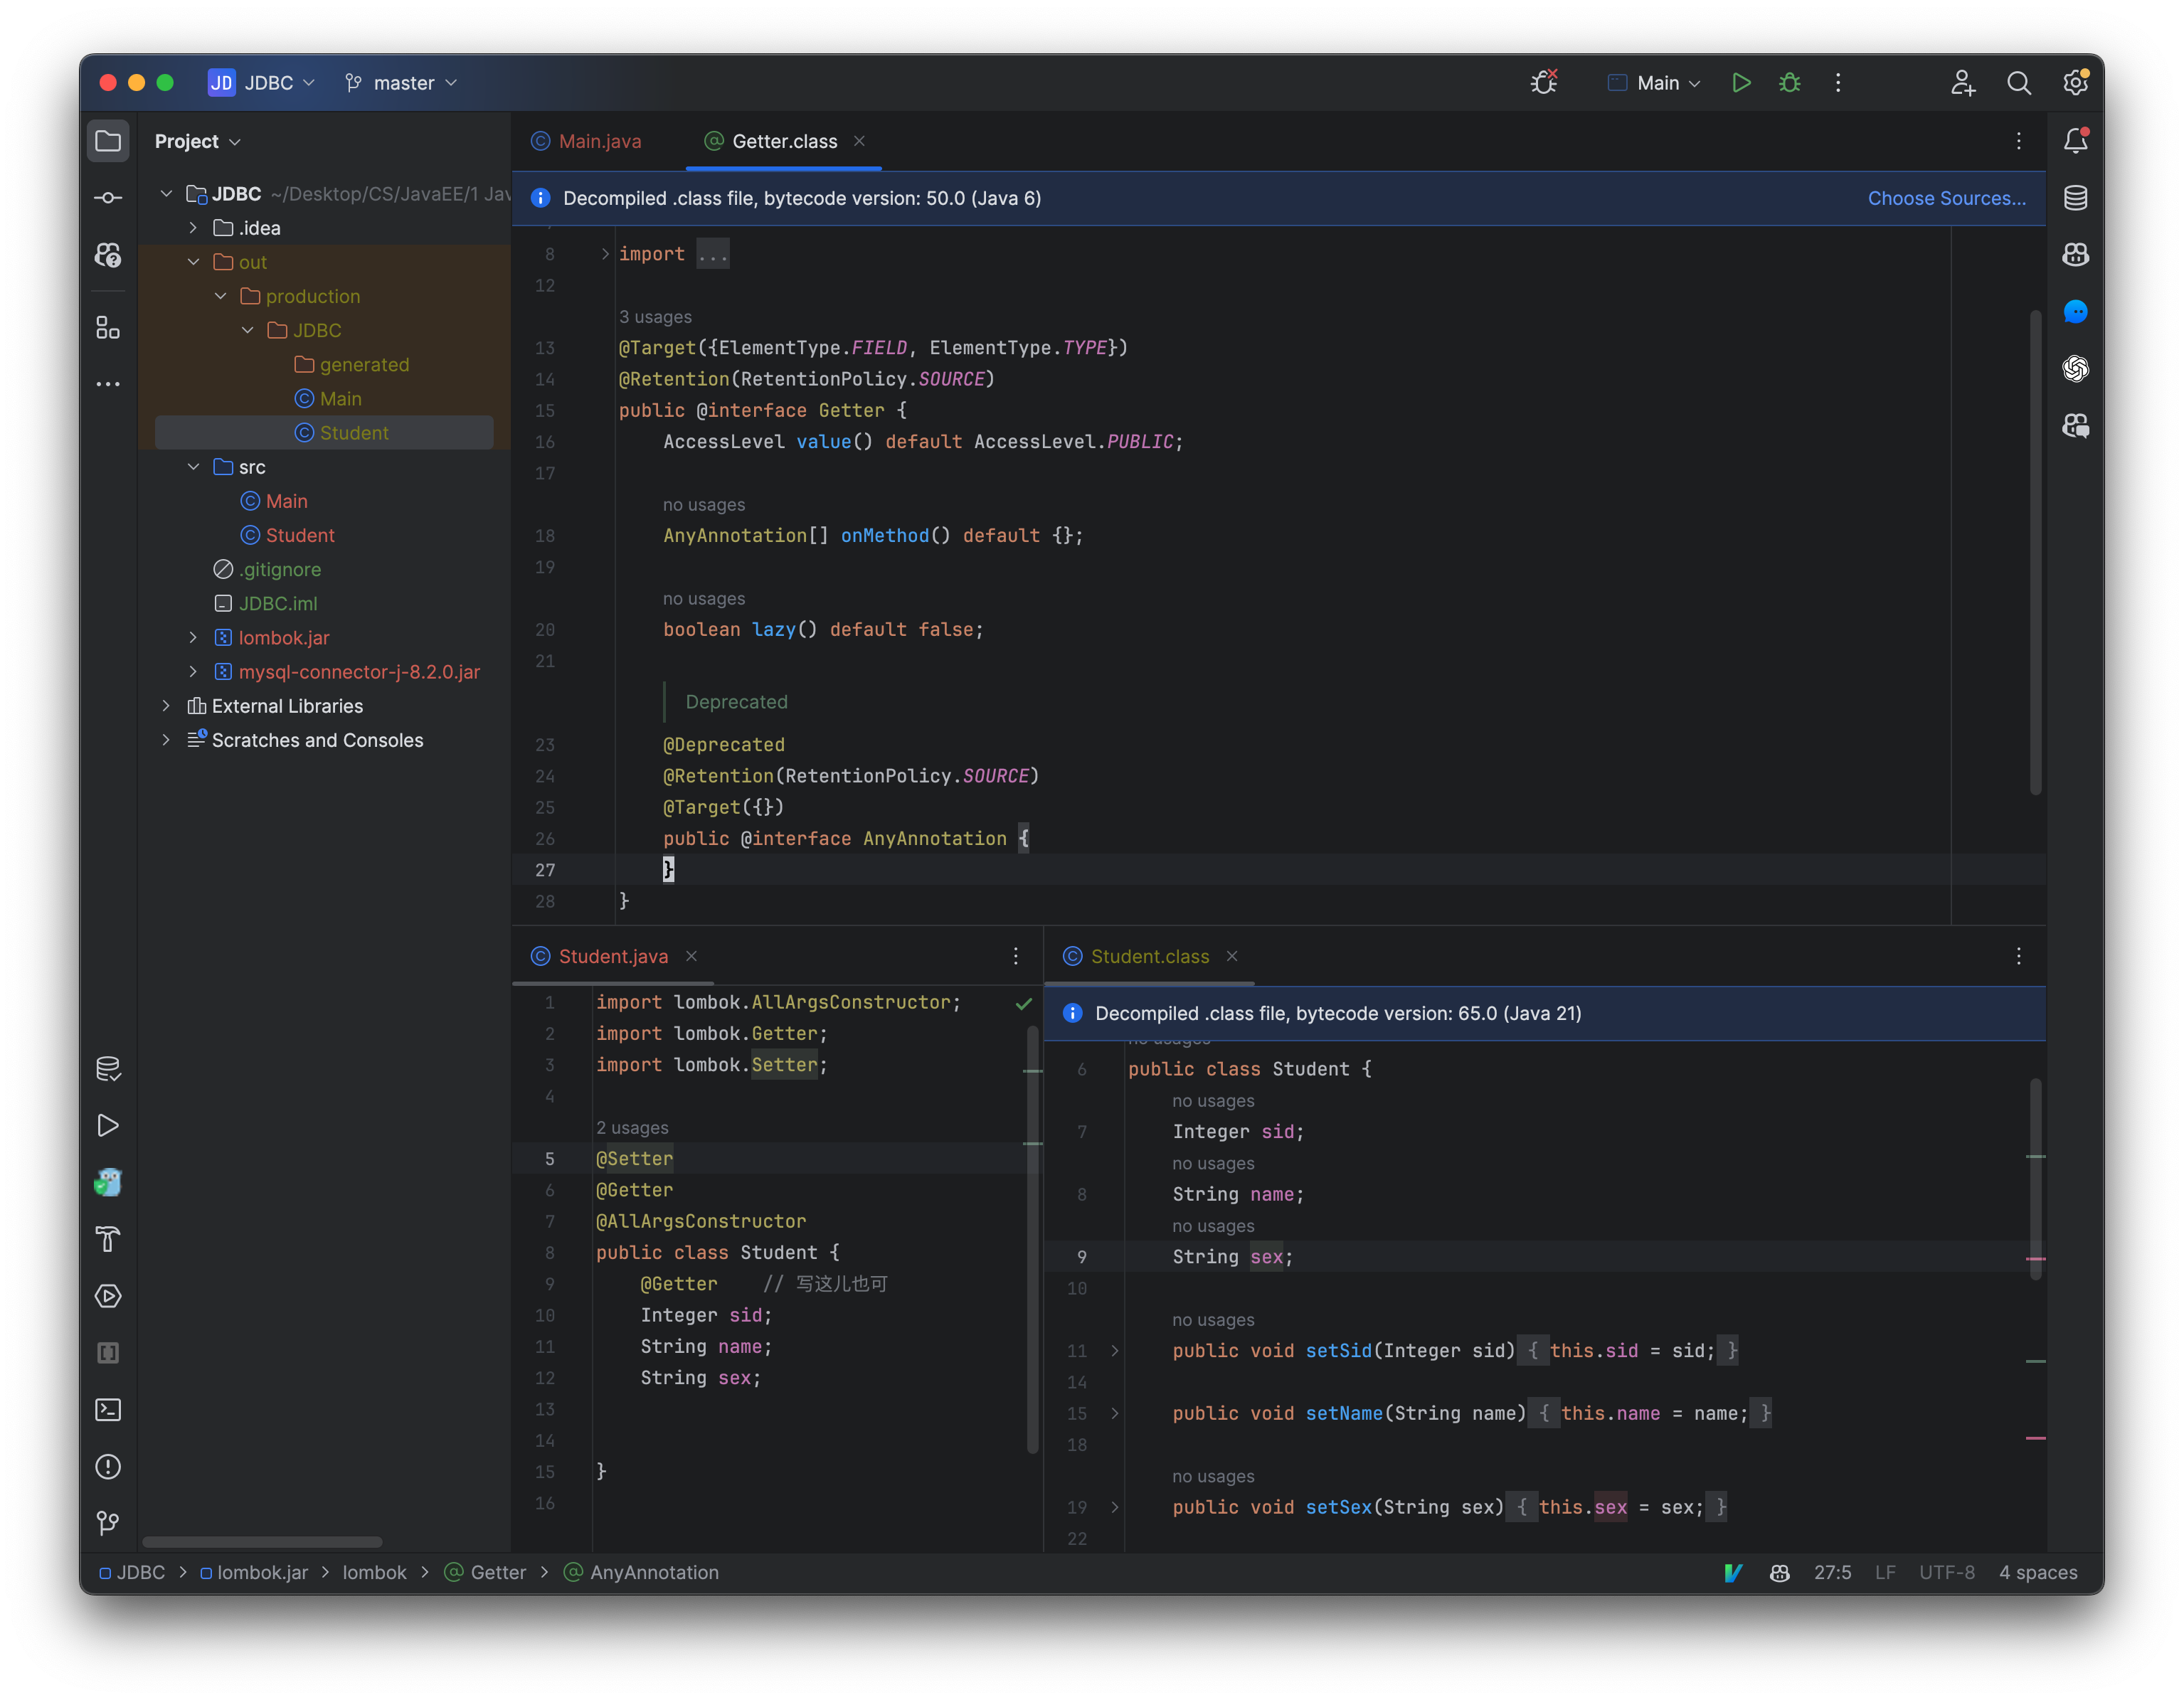Open the Notifications bell icon
Screen dimensions: 2184x1700
click(2076, 141)
